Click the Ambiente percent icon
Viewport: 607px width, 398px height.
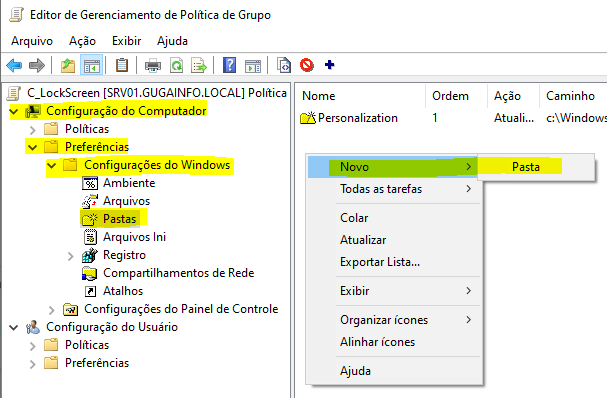(x=90, y=183)
